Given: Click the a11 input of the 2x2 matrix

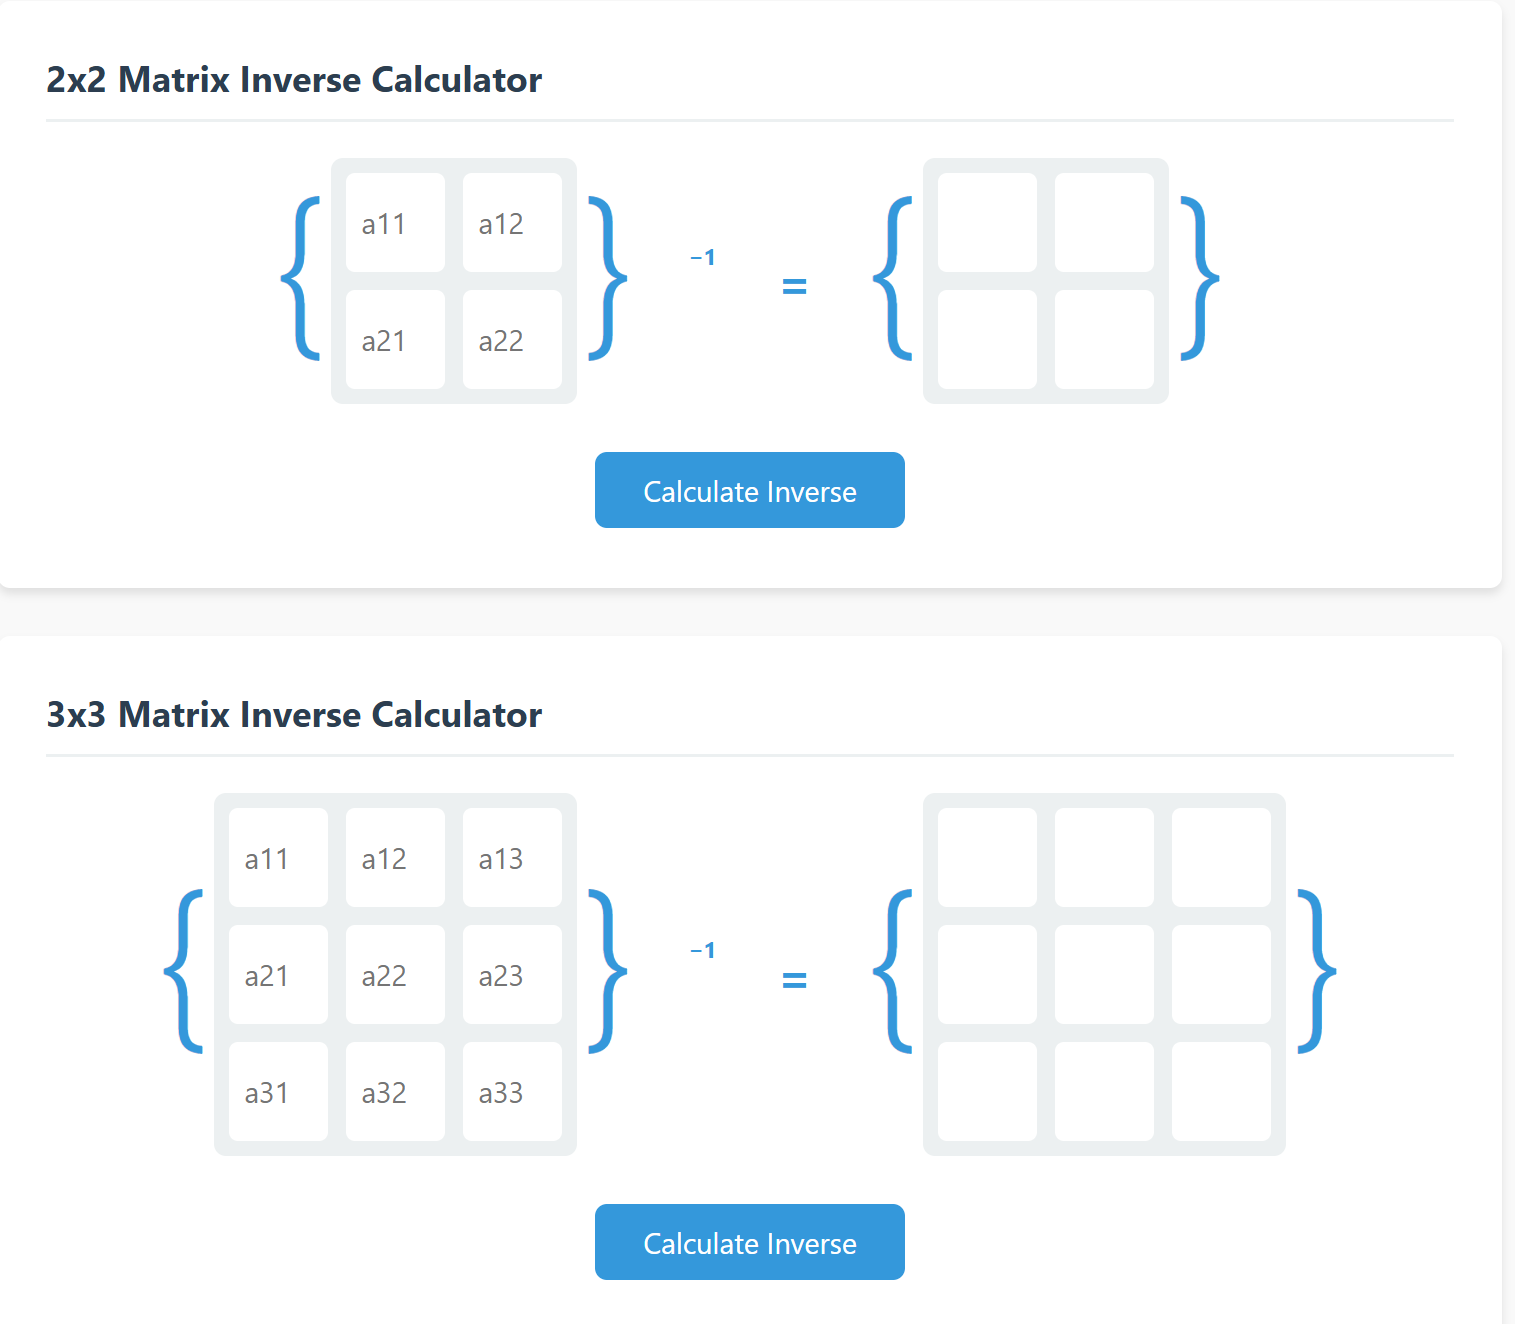Looking at the screenshot, I should (x=394, y=222).
